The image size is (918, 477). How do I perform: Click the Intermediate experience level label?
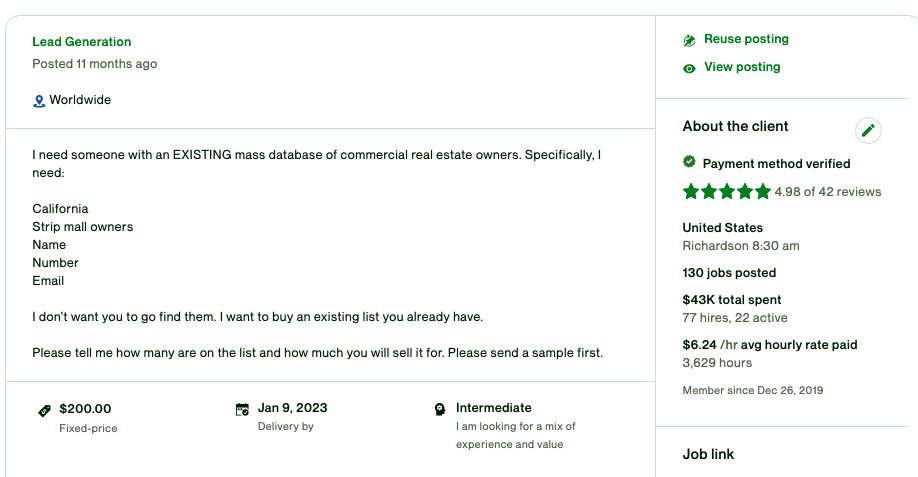(x=494, y=408)
